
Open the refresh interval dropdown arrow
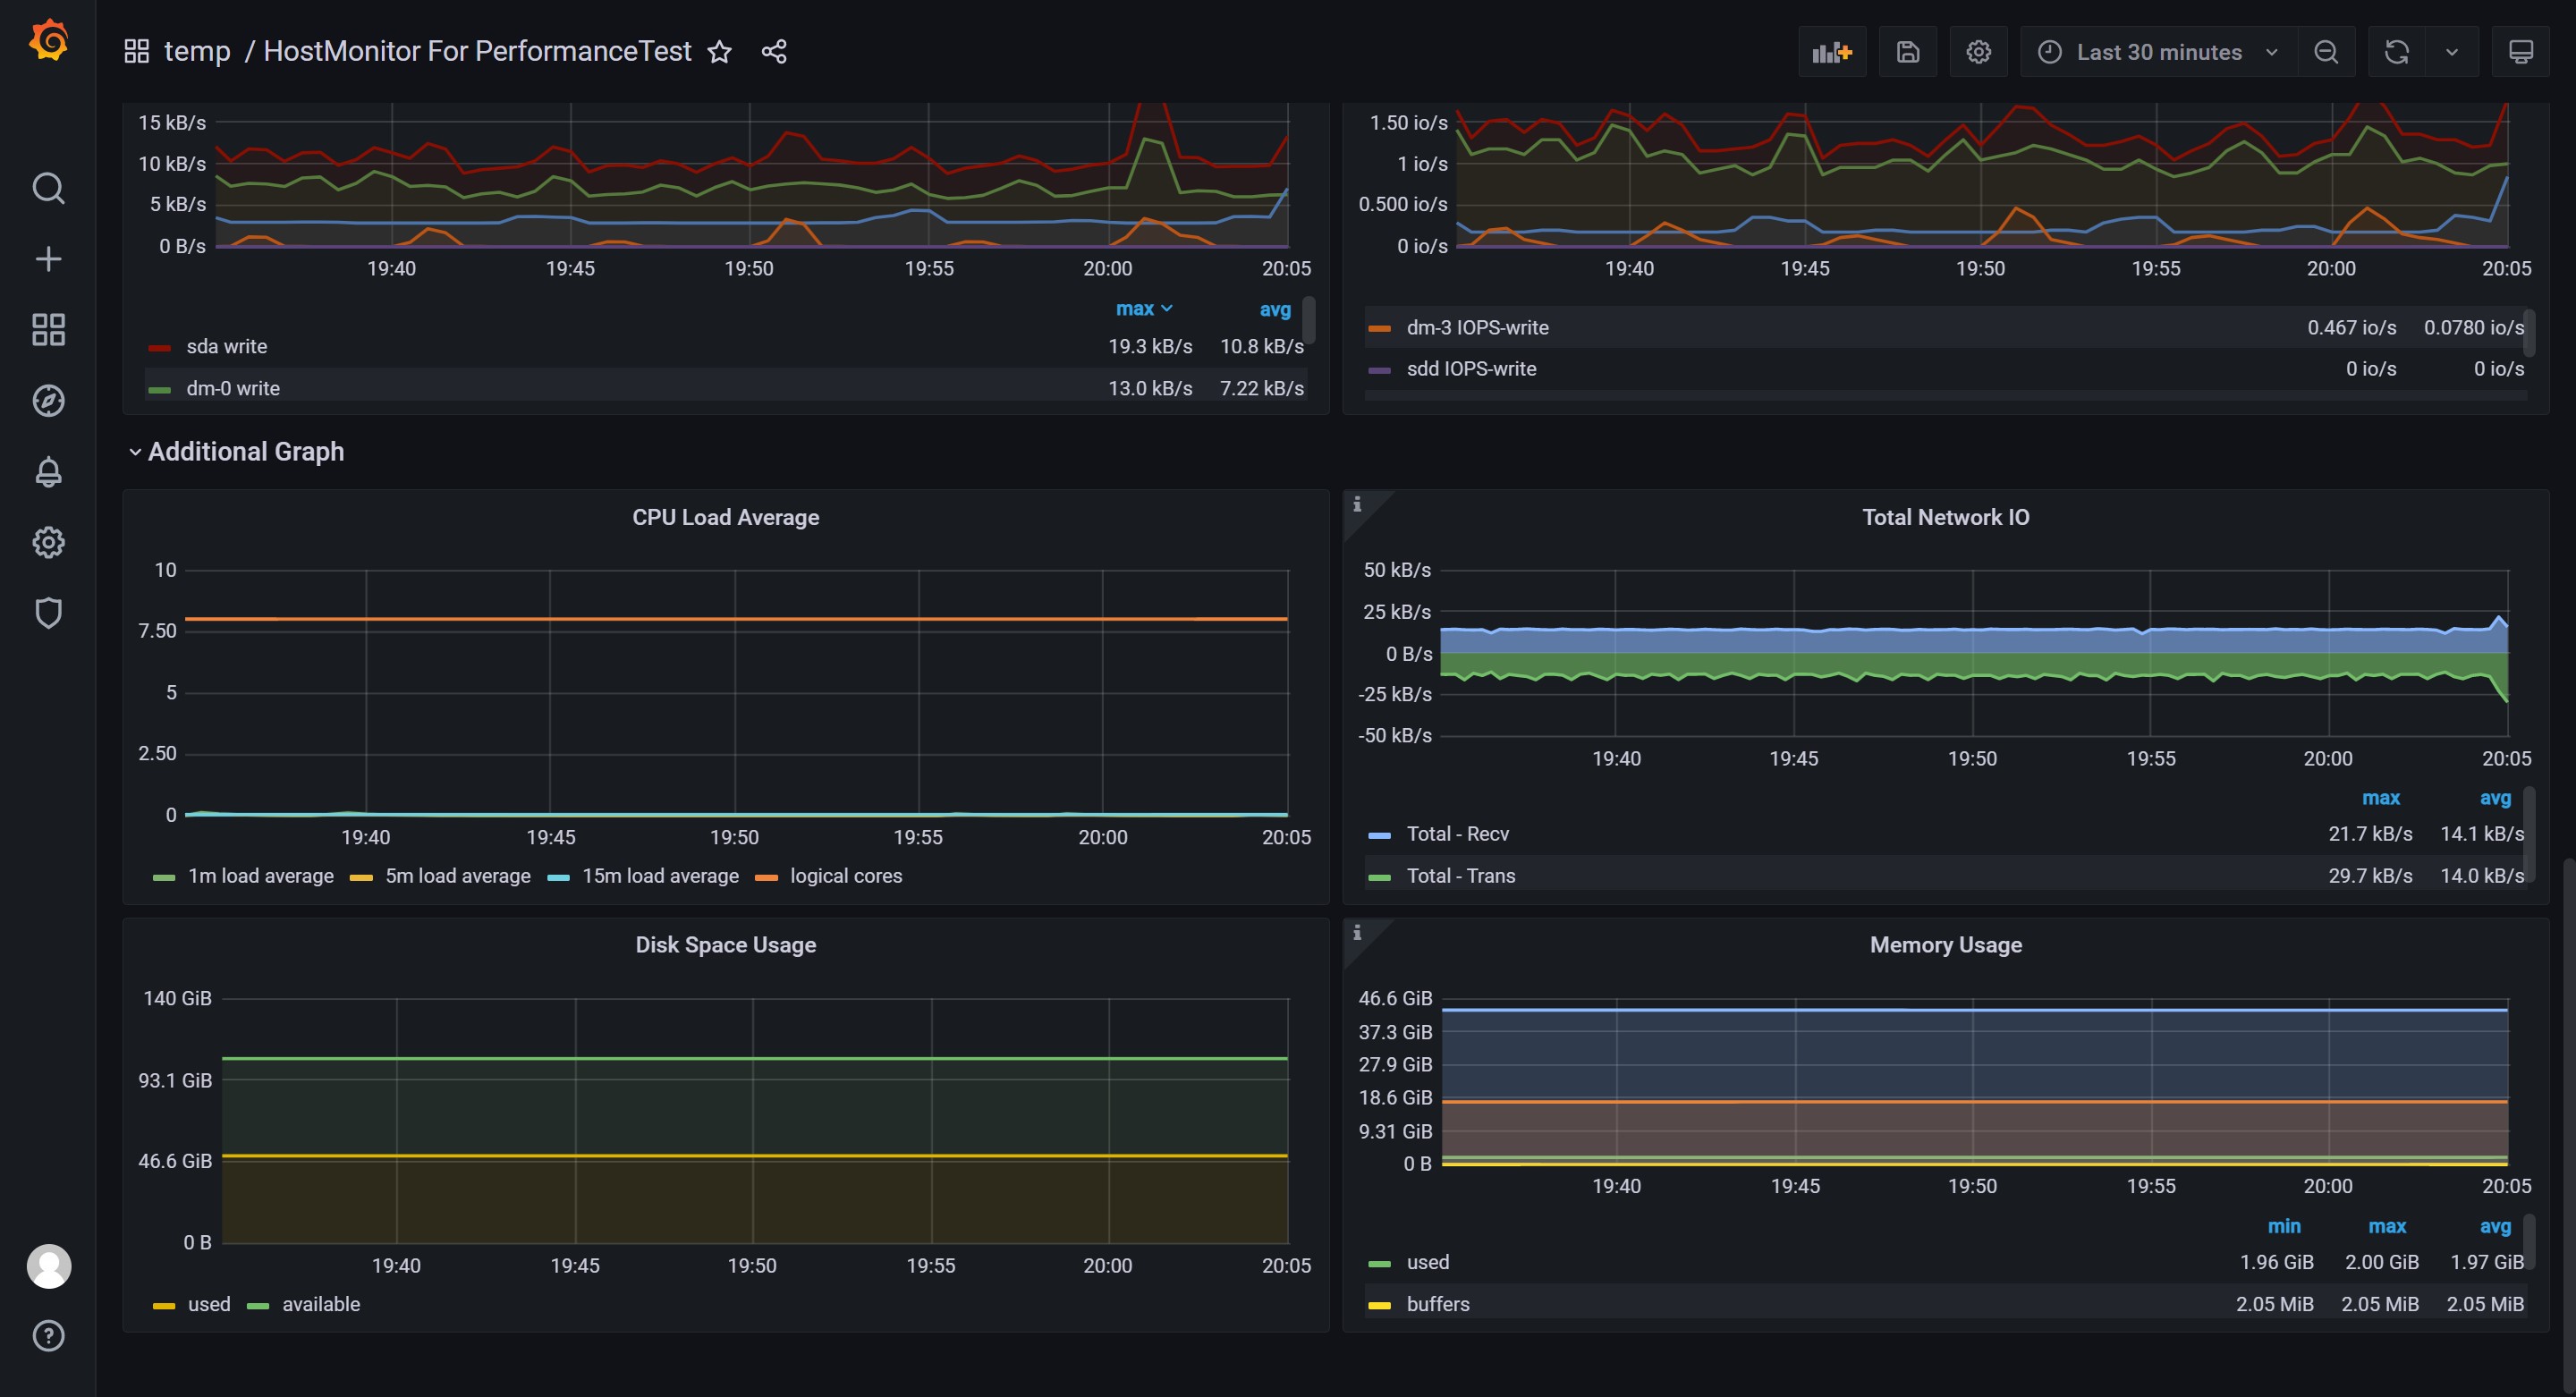pyautogui.click(x=2451, y=52)
